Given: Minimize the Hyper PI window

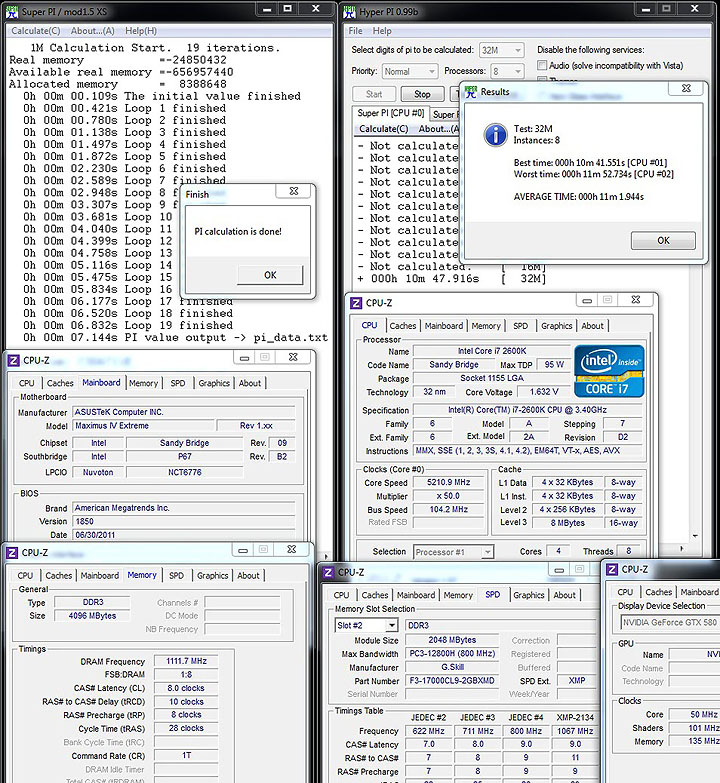Looking at the screenshot, I should coord(646,8).
